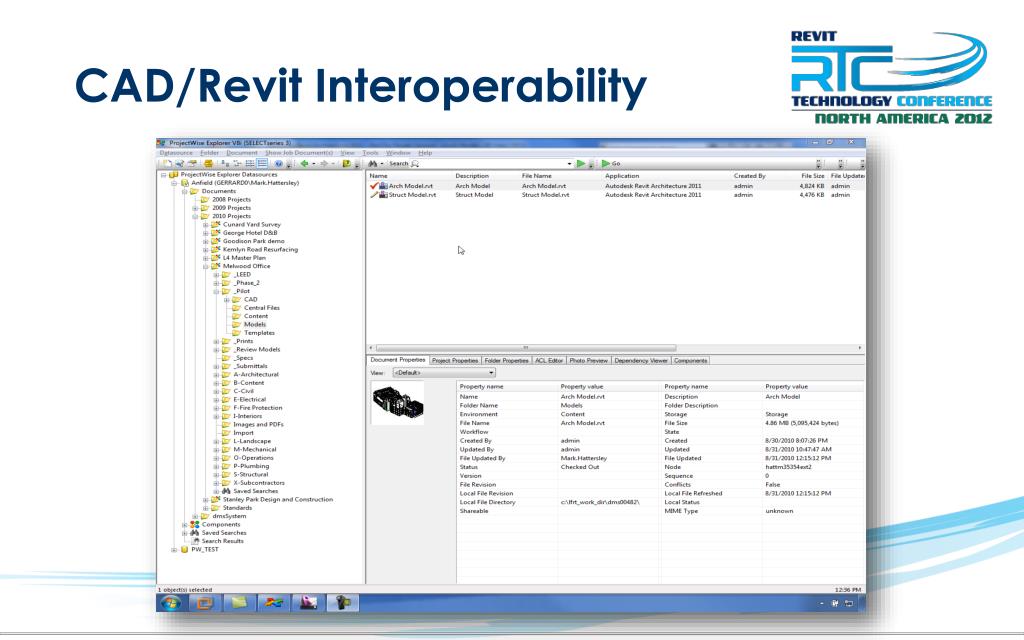Viewport: 1024px width, 640px height.
Task: Select the Stanley Park Design and Construction folder
Action: coord(278,500)
